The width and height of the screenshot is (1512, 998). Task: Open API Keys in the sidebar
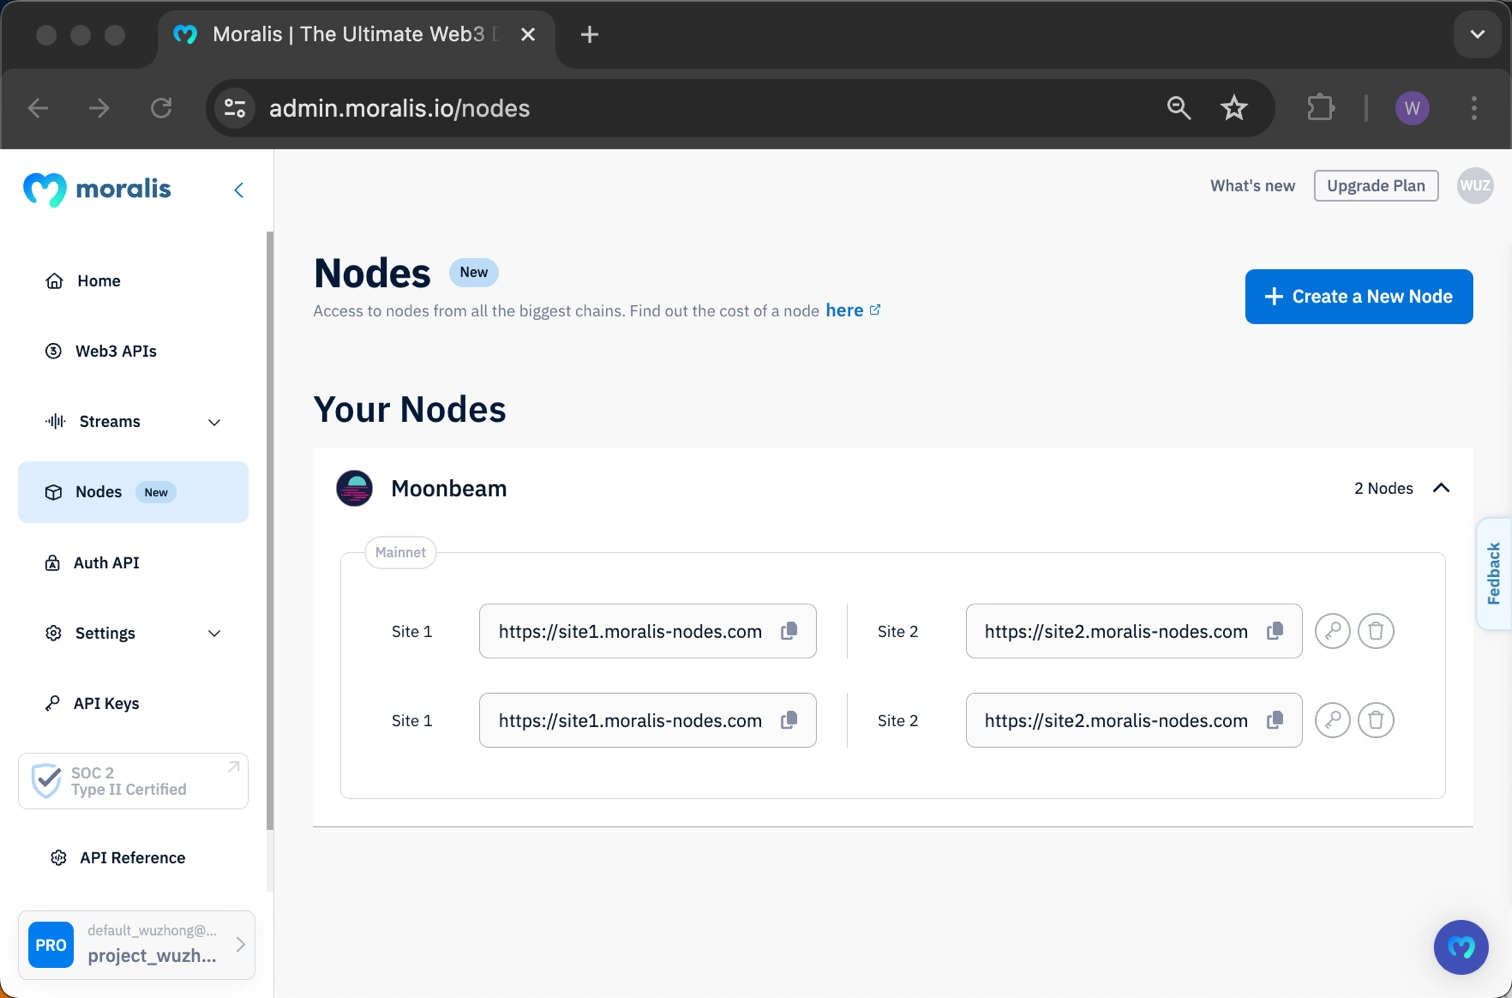[x=133, y=703]
